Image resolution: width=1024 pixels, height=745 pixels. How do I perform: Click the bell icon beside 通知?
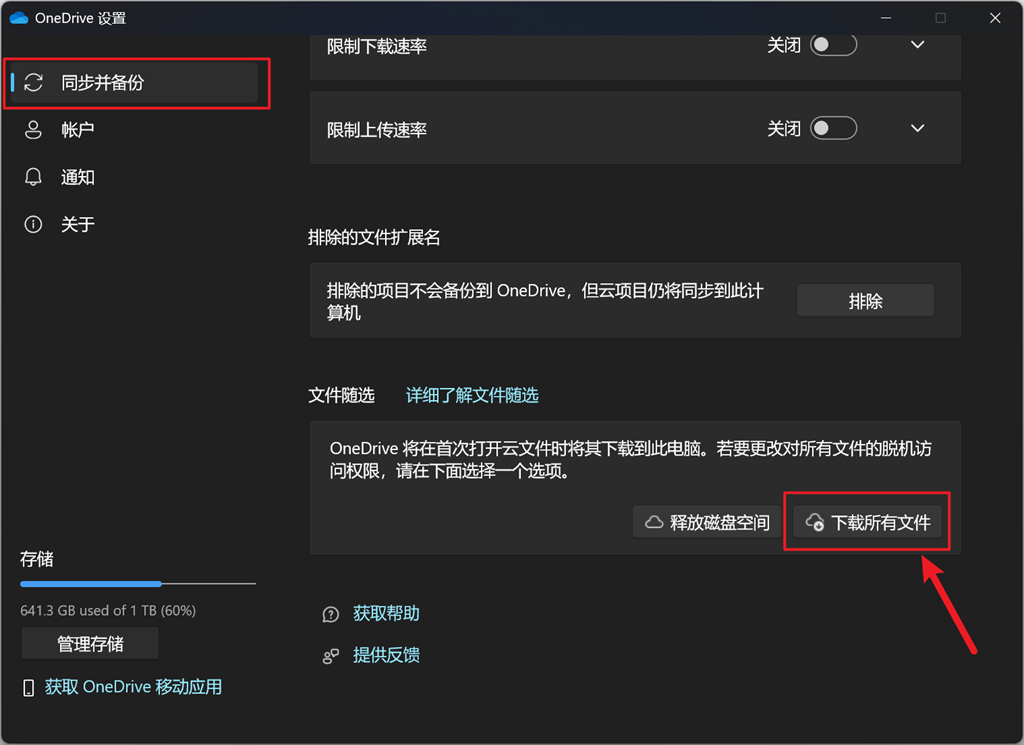(x=33, y=177)
